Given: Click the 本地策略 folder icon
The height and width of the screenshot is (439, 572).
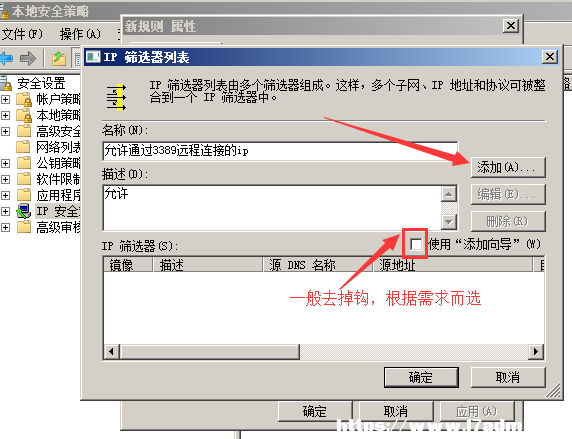Looking at the screenshot, I should 24,115.
